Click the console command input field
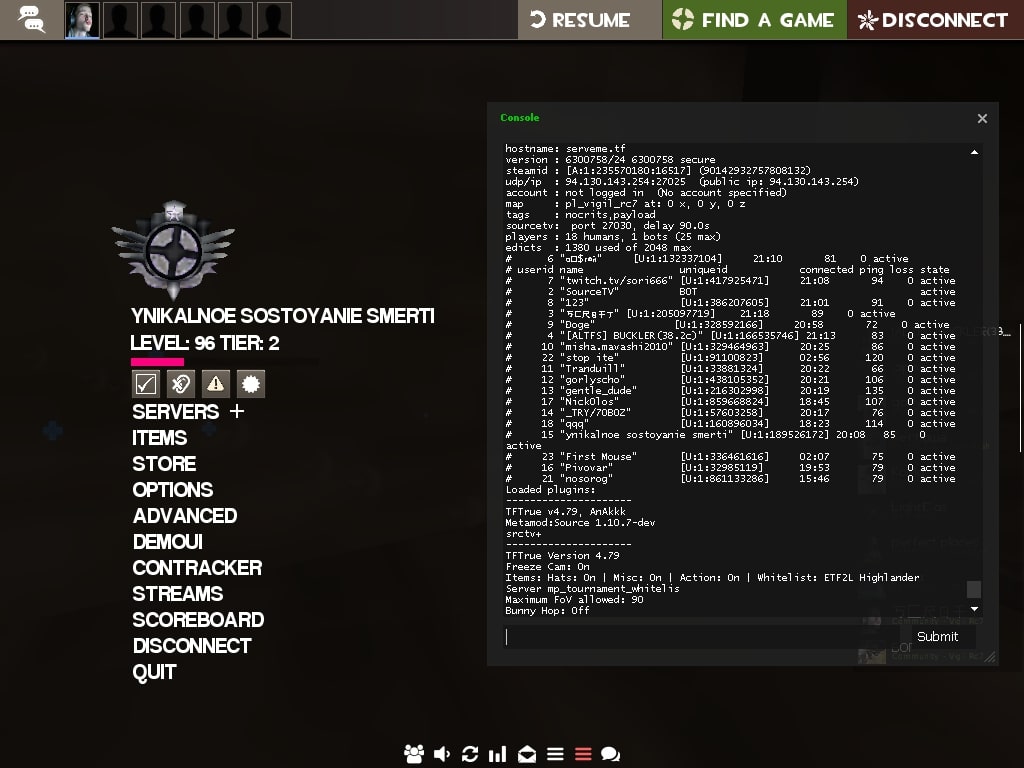1024x768 pixels. click(x=700, y=636)
